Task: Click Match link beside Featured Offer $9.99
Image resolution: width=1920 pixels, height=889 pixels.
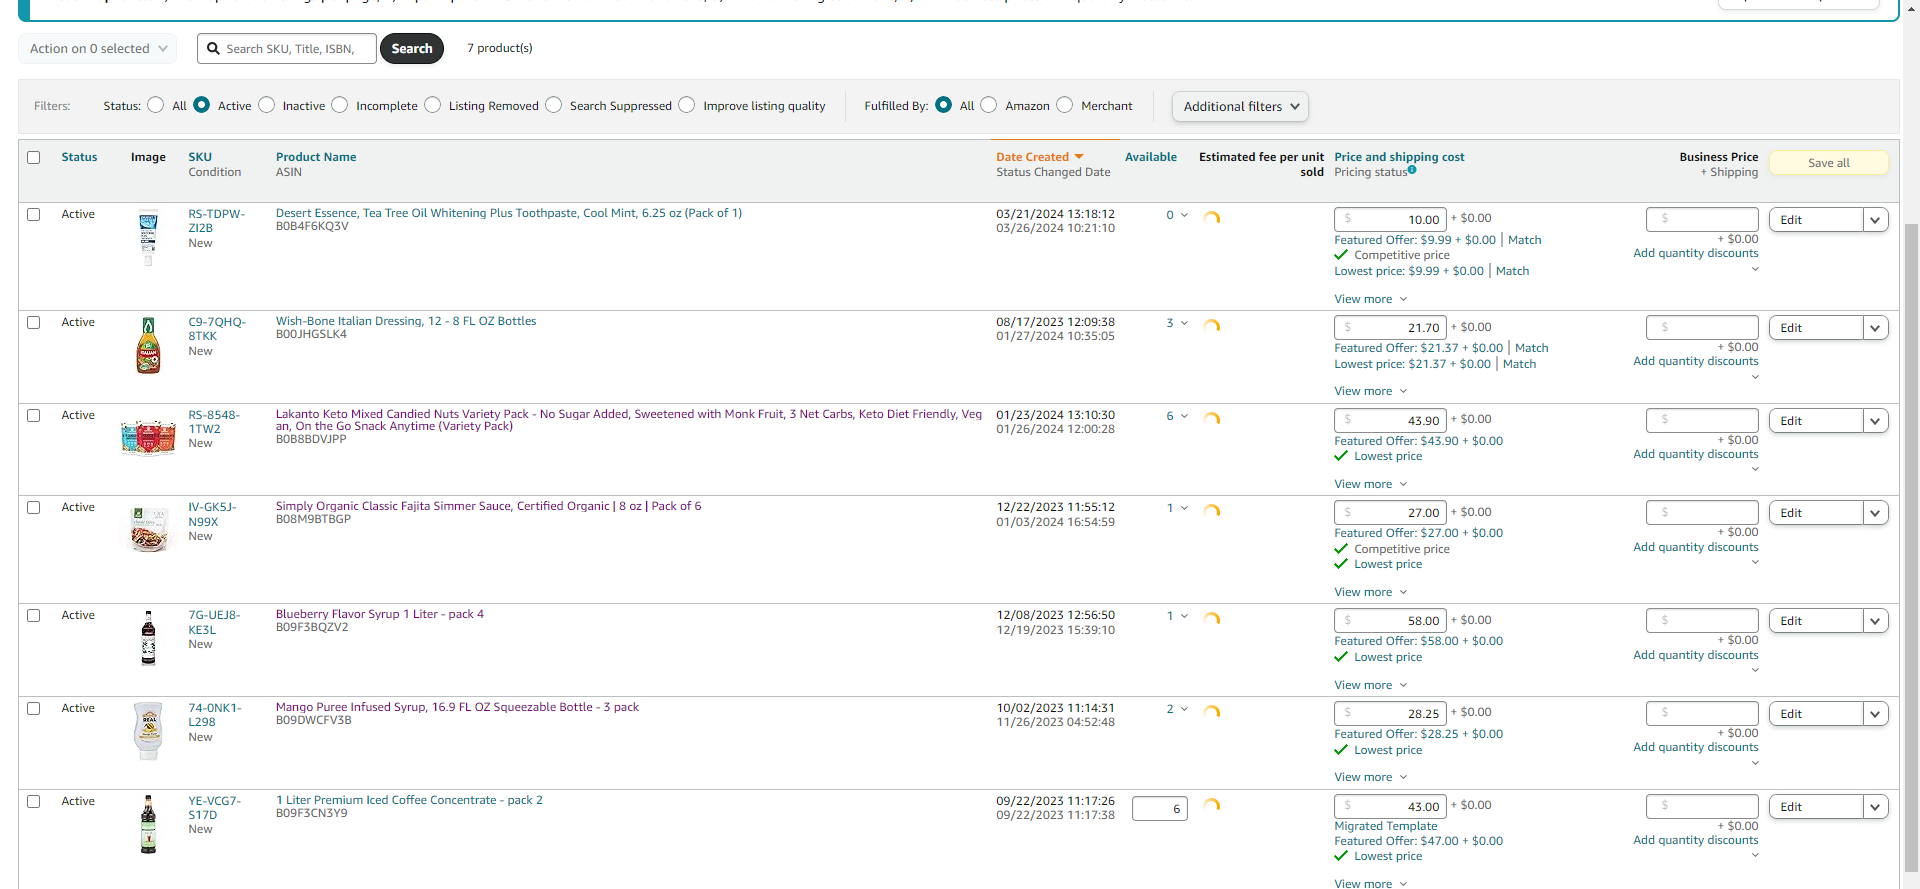Action: [1525, 240]
